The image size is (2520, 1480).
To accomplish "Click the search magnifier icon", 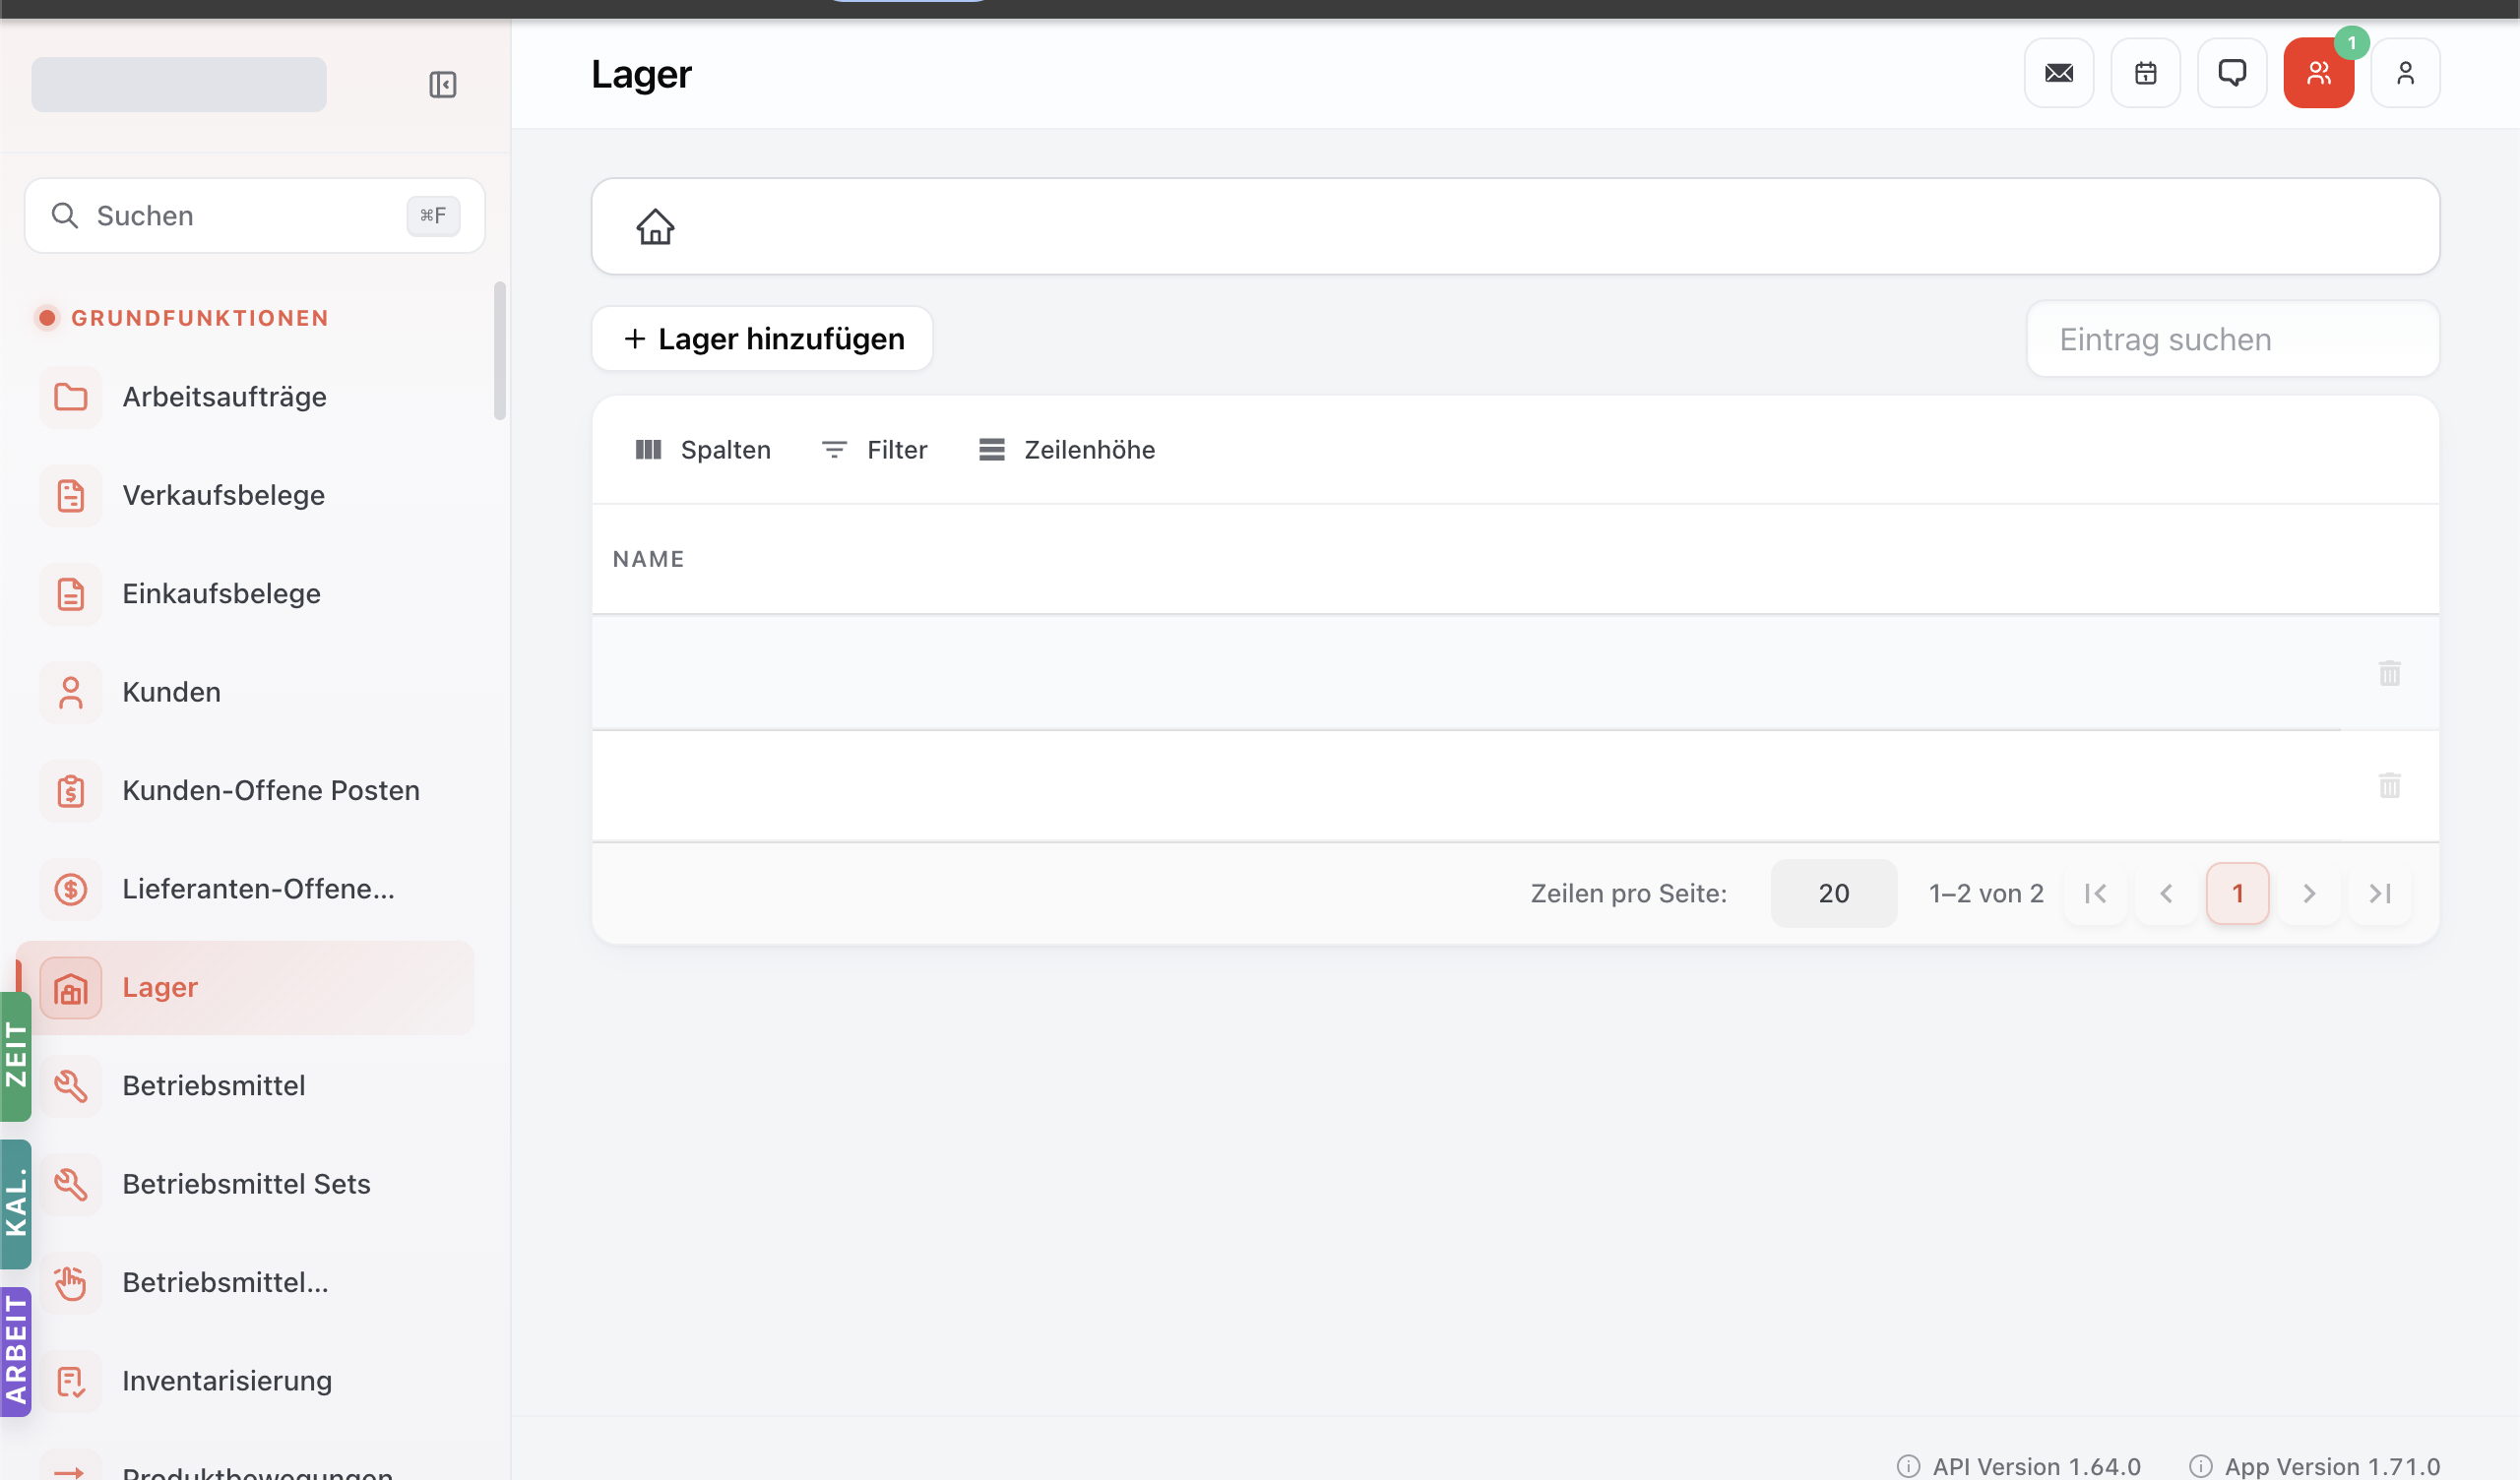I will click(65, 215).
